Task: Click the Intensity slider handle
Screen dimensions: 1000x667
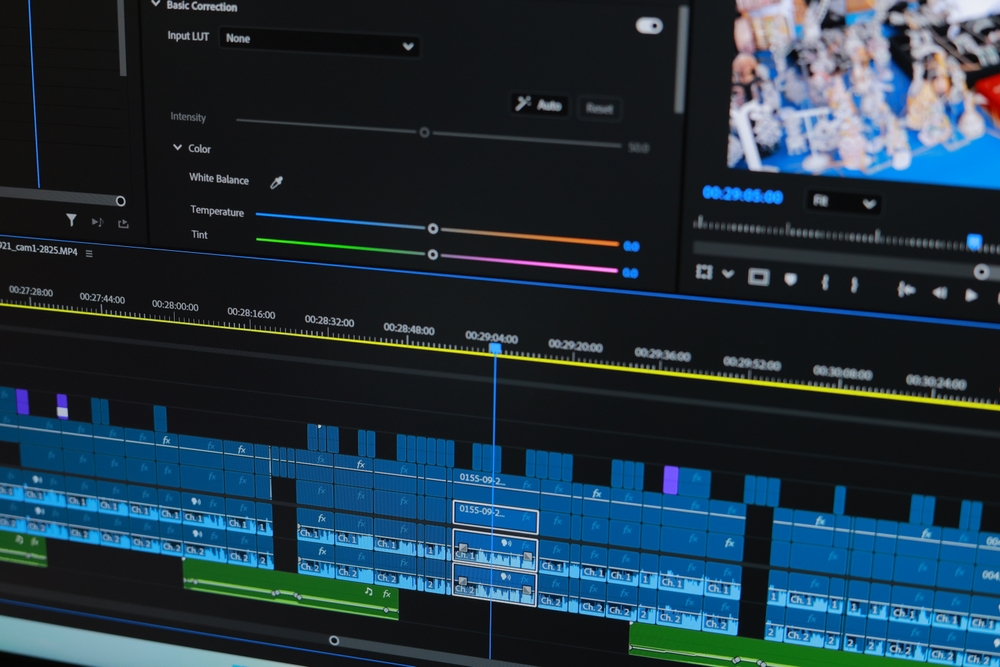Action: coord(427,131)
